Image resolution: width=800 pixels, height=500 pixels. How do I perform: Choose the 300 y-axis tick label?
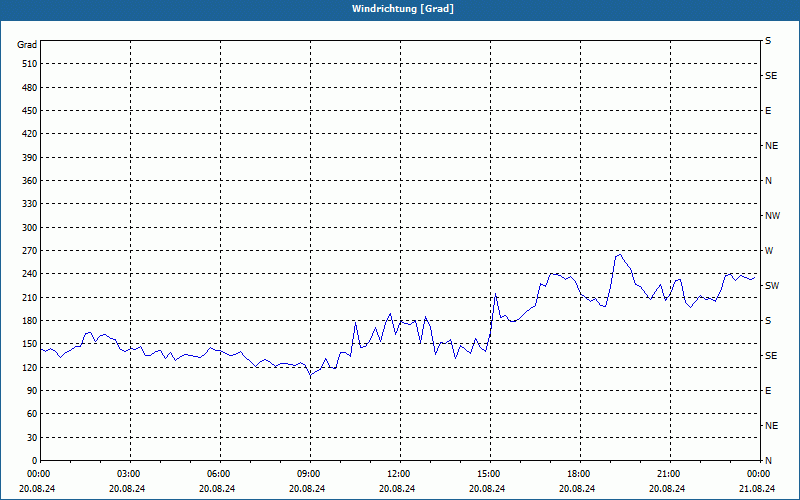pyautogui.click(x=30, y=228)
